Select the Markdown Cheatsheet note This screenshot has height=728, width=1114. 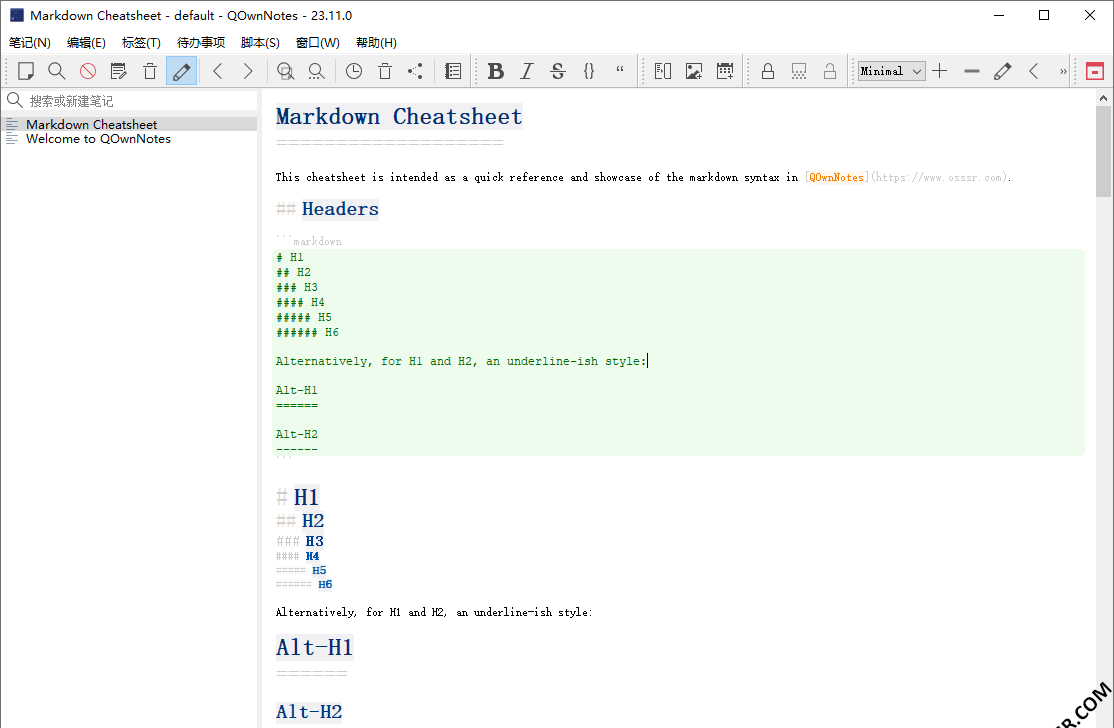130,124
